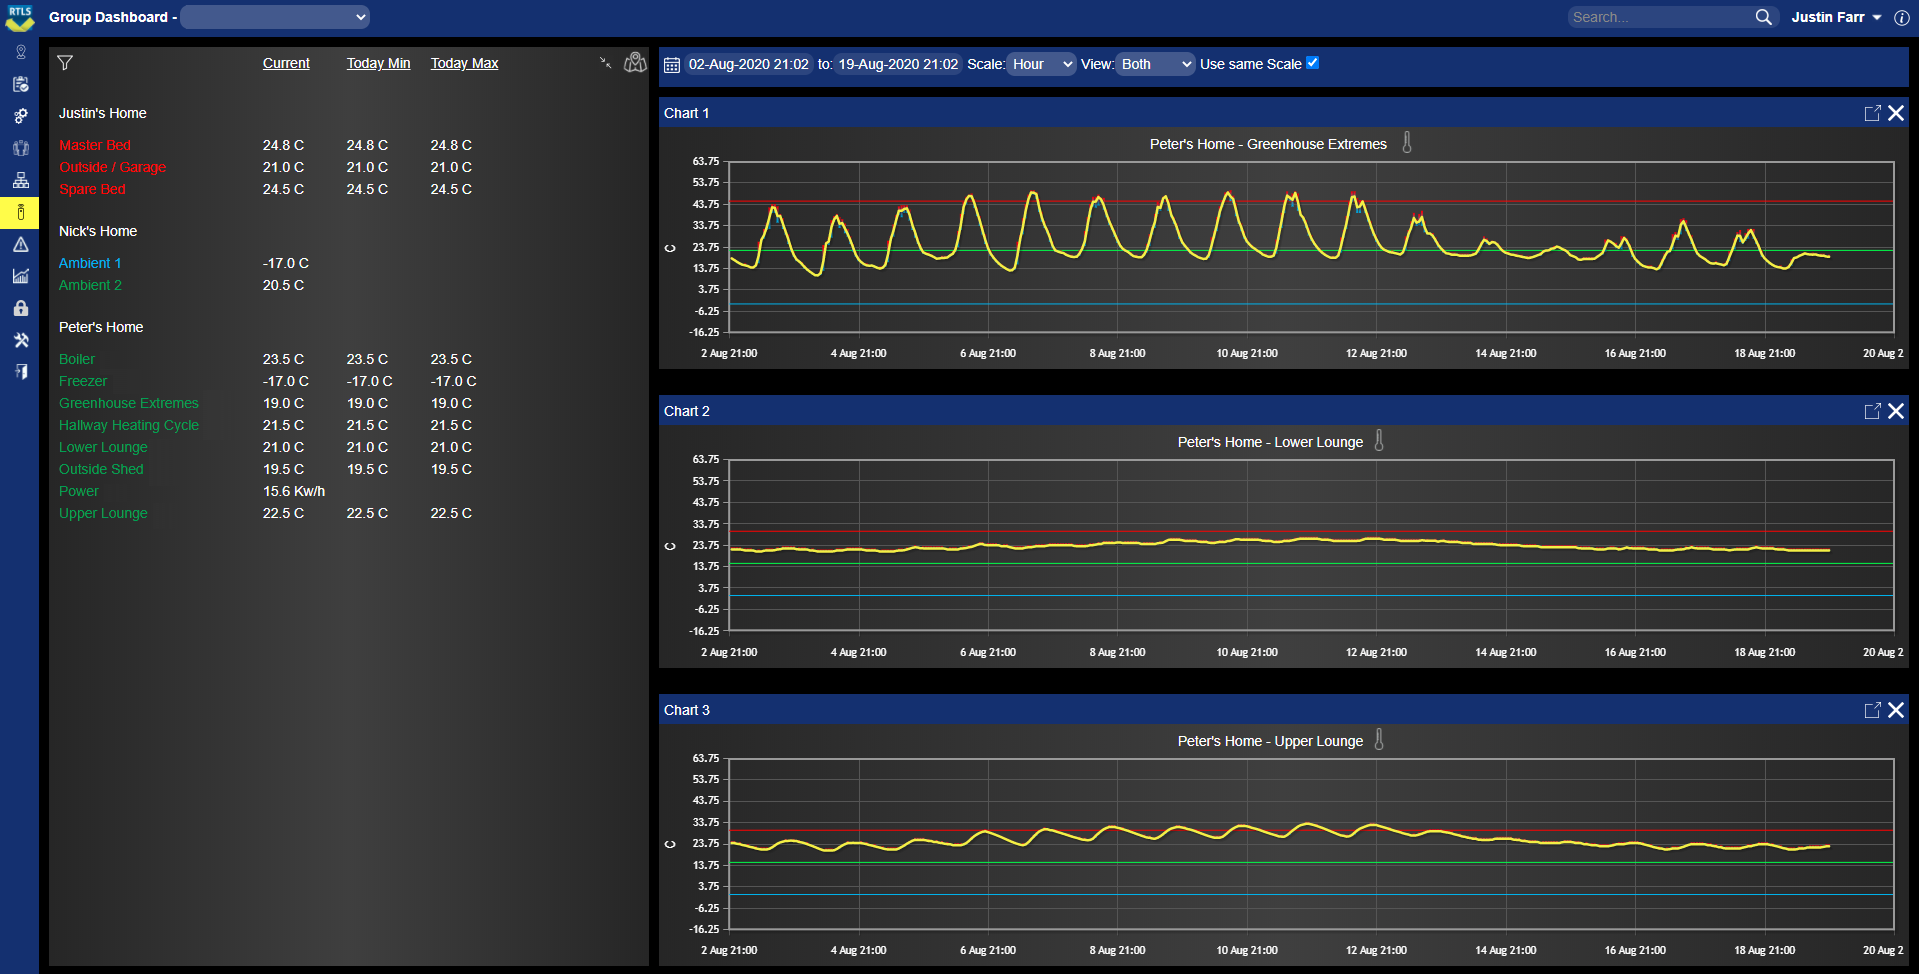Select the Today Min column header
Viewport: 1920px width, 974px height.
(x=378, y=62)
